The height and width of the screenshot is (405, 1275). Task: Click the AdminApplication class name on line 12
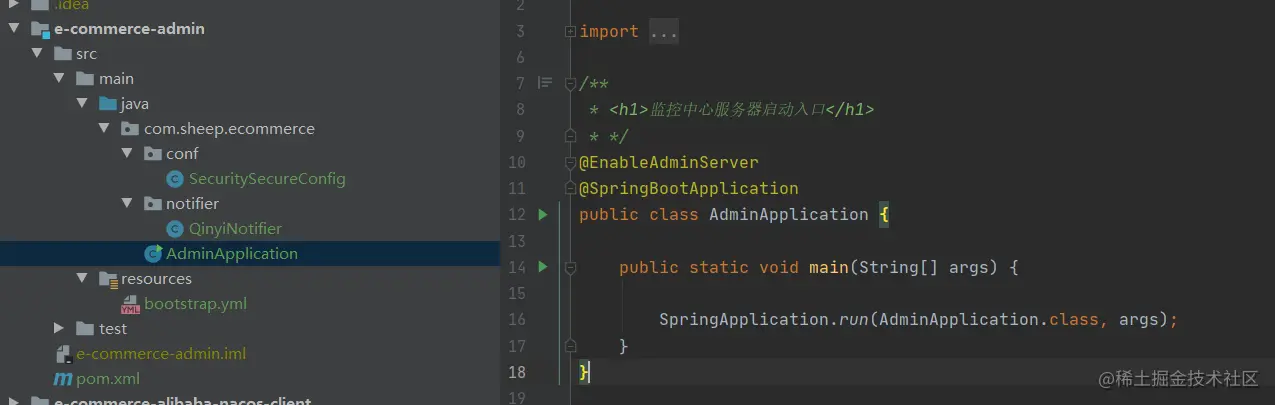click(x=789, y=214)
